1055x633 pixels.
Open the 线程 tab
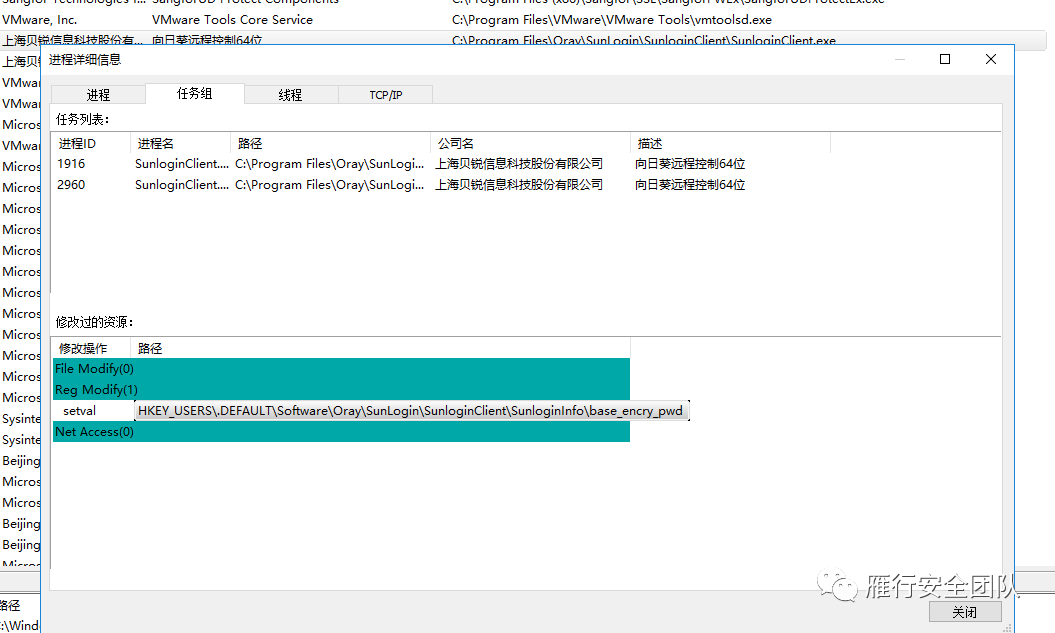point(291,95)
